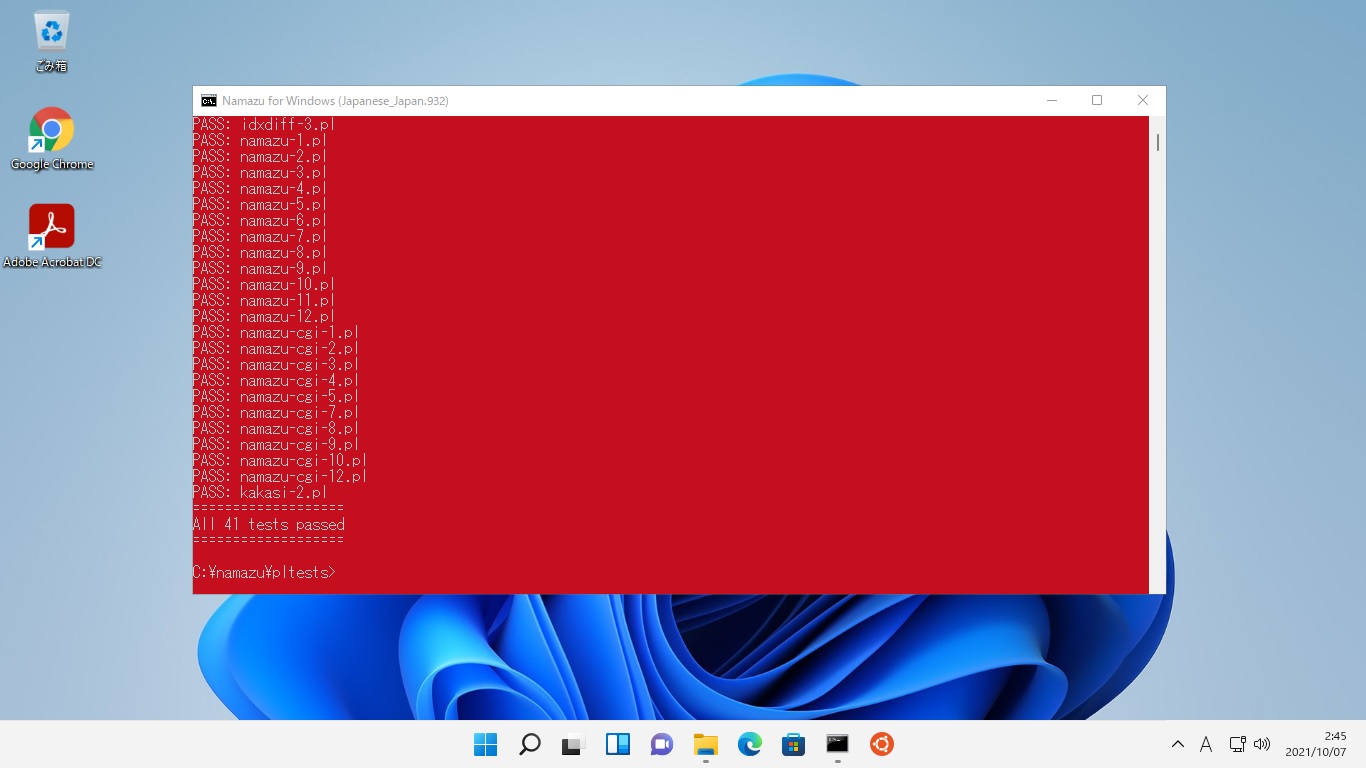The width and height of the screenshot is (1366, 768).
Task: Open Microsoft Store from the taskbar
Action: point(794,744)
